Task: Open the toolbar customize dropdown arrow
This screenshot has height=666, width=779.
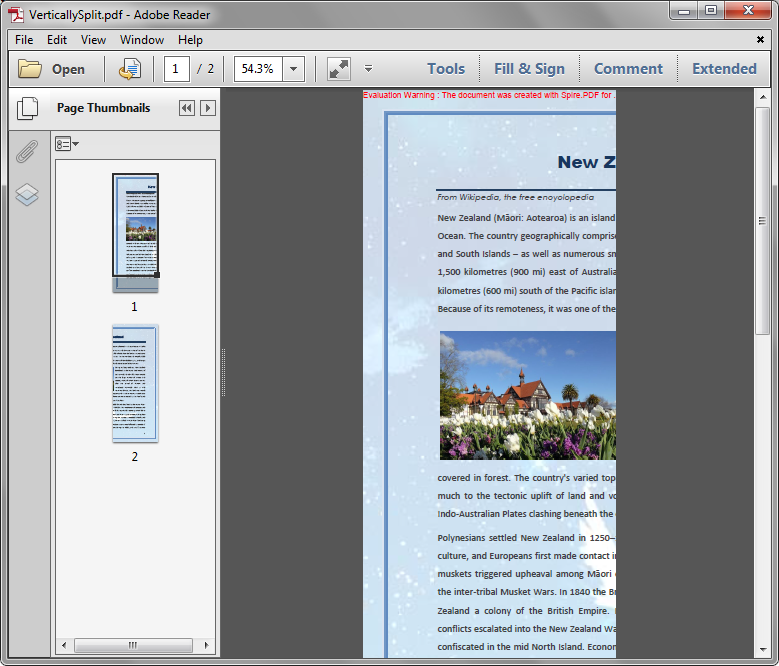Action: click(x=368, y=69)
